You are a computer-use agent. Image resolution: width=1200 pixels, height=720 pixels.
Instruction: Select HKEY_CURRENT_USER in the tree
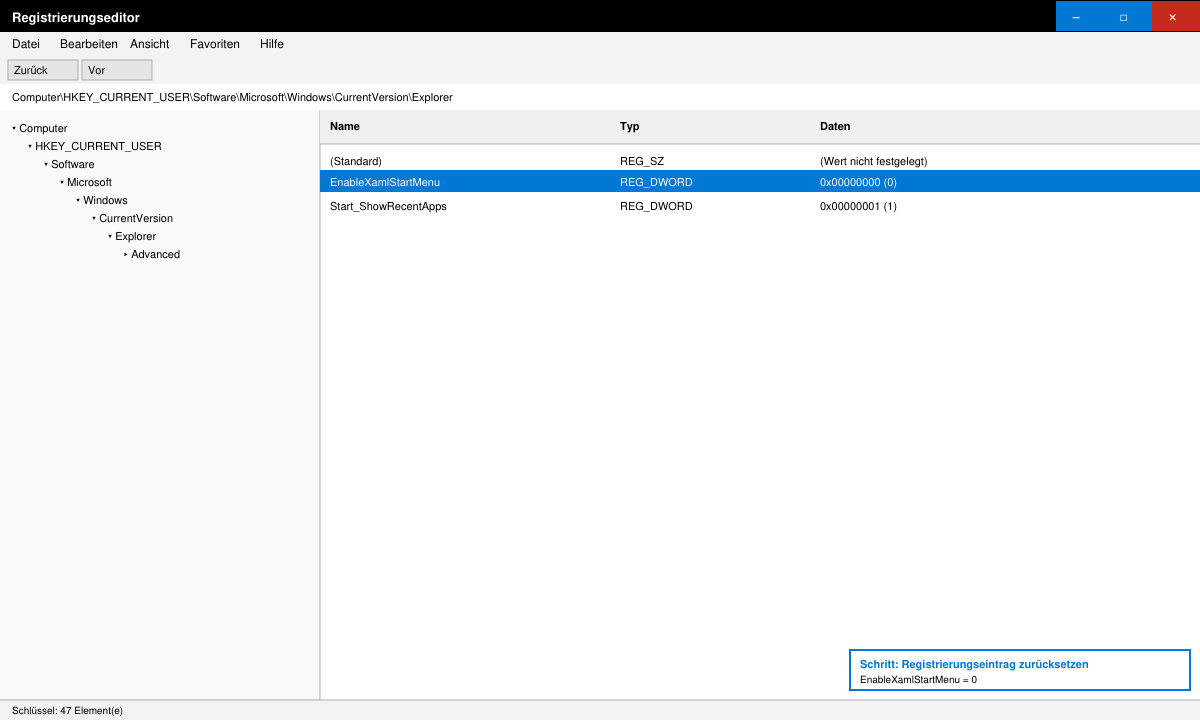click(98, 146)
